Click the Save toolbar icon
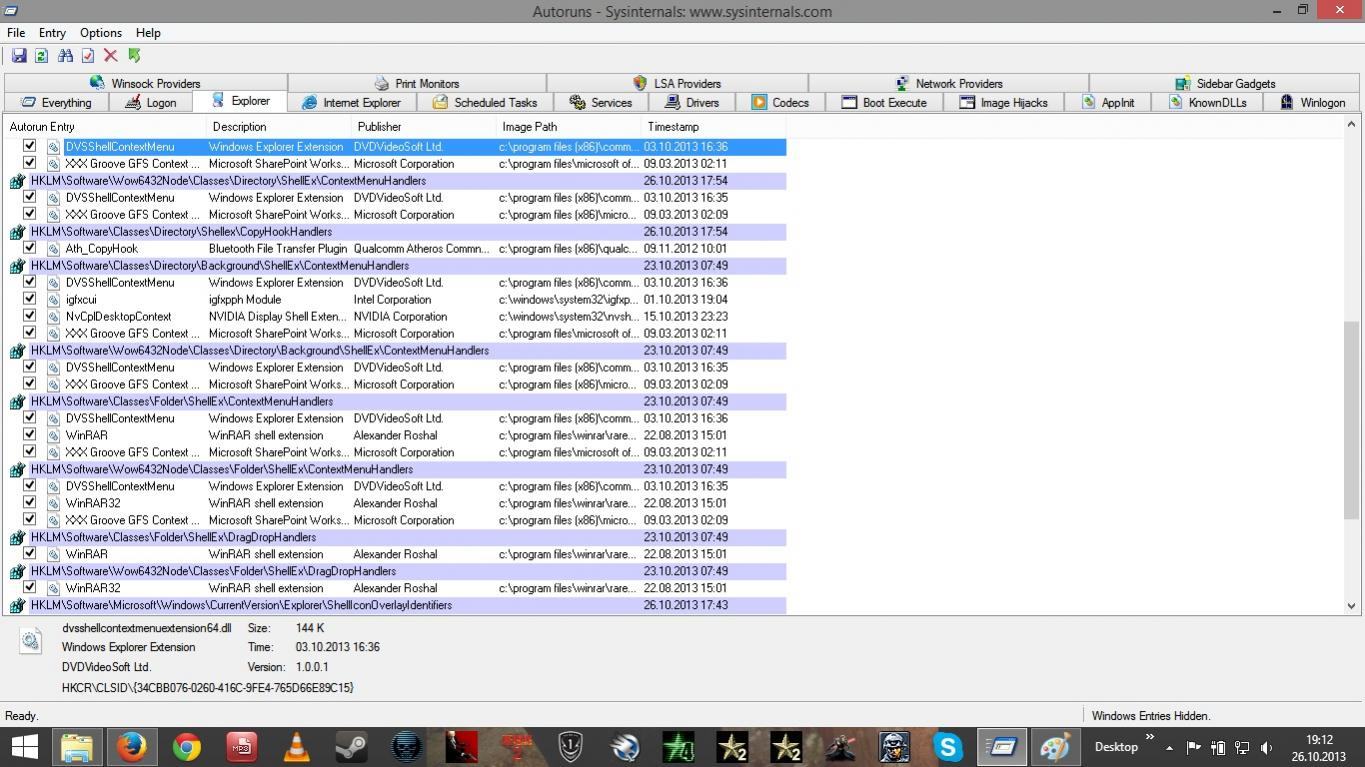Image resolution: width=1365 pixels, height=767 pixels. pyautogui.click(x=19, y=56)
